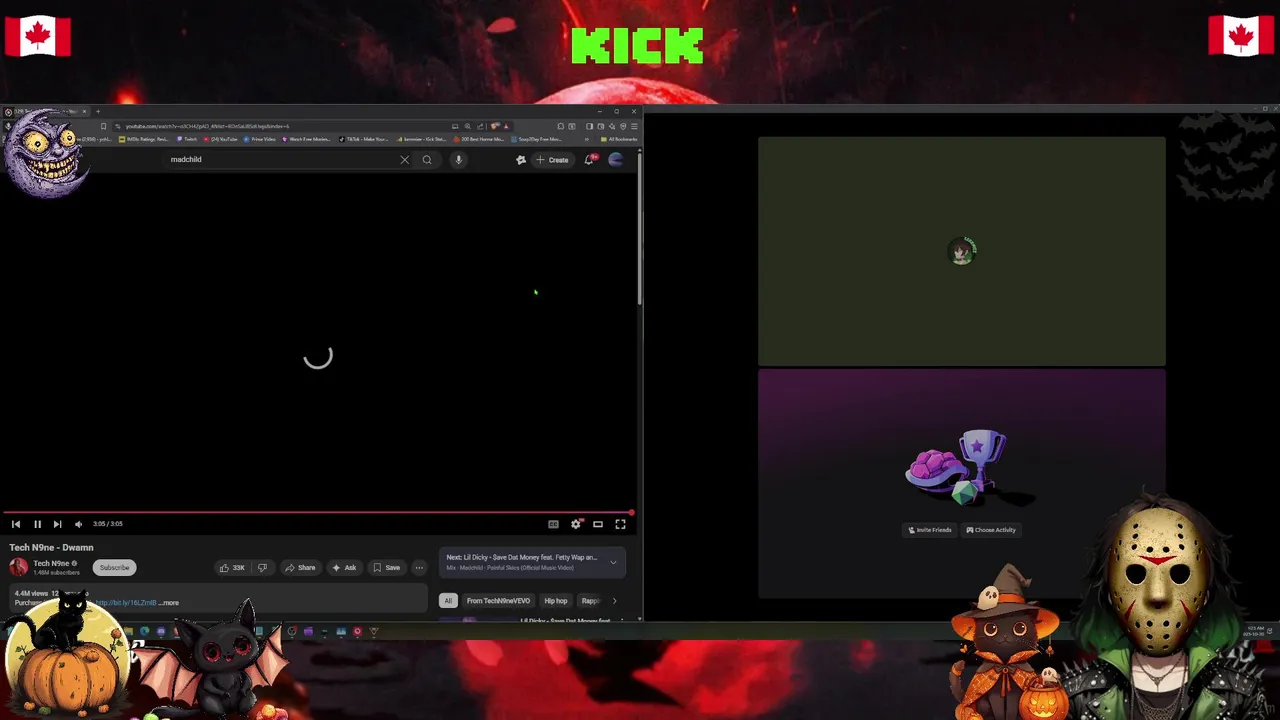
Task: Go to the previous video in player
Action: click(16, 524)
